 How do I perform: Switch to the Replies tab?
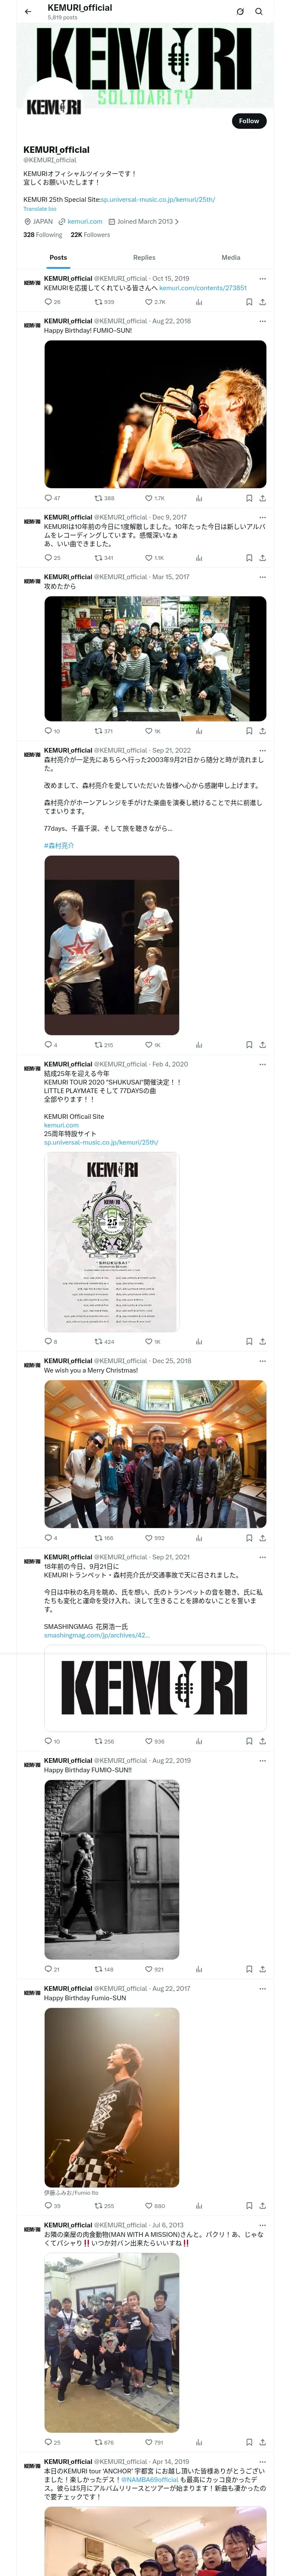144,258
